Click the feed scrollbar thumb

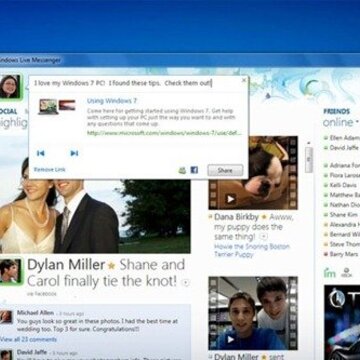click(309, 159)
